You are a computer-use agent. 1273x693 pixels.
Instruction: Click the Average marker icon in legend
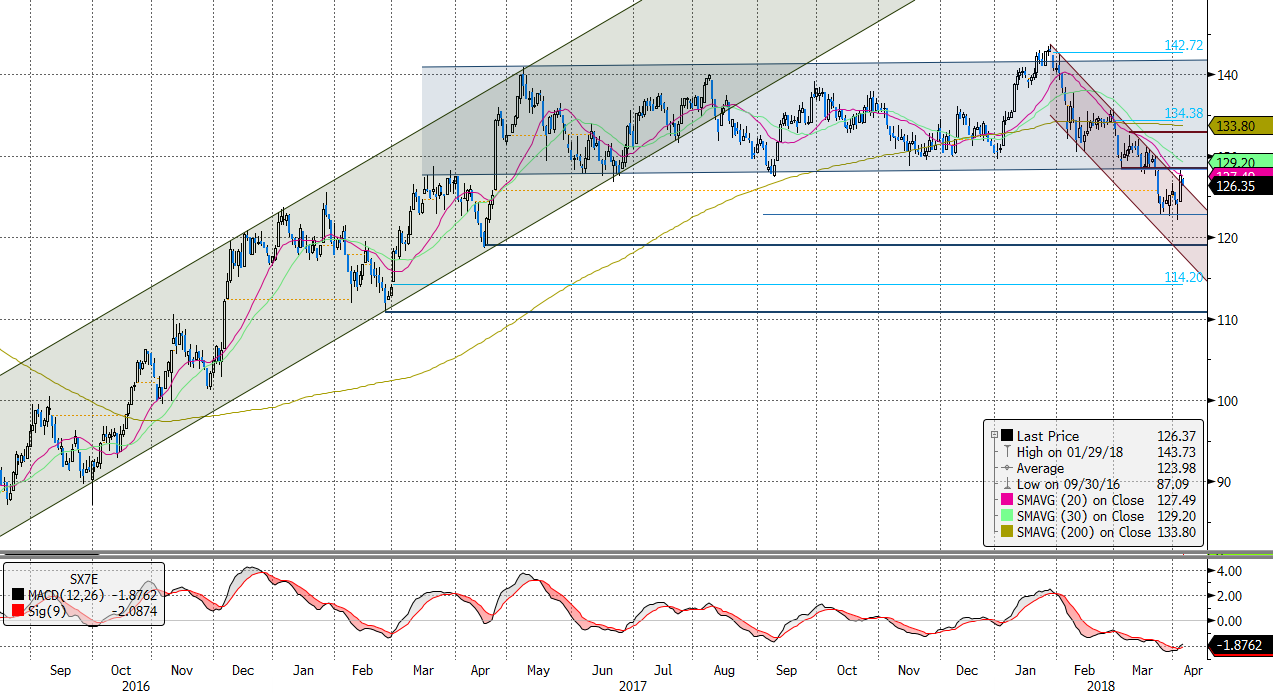click(x=1006, y=468)
